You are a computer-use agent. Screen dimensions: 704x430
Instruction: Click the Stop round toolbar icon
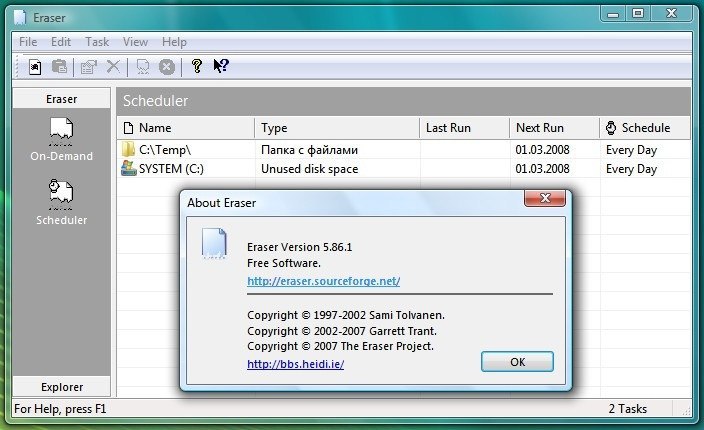point(167,67)
